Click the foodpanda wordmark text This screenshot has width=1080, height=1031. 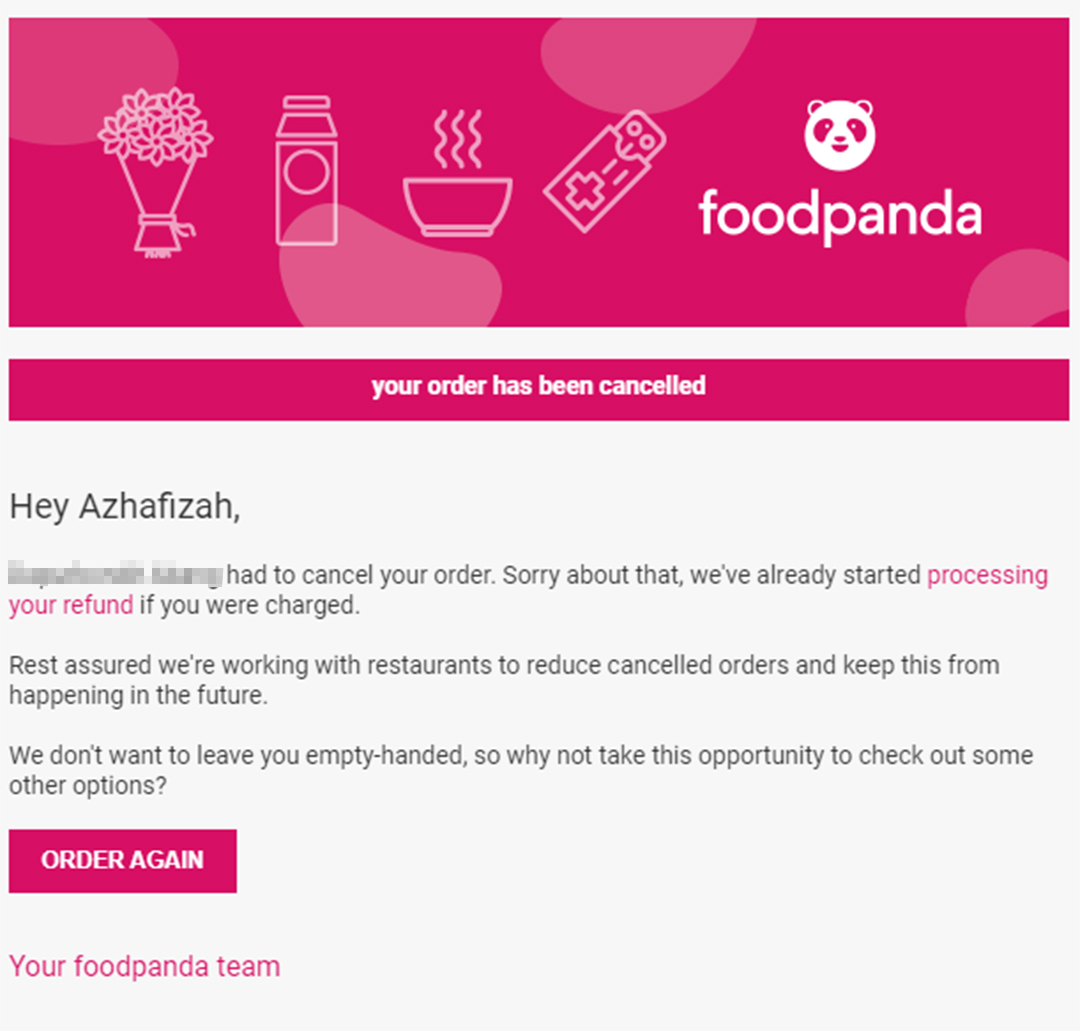pos(840,216)
